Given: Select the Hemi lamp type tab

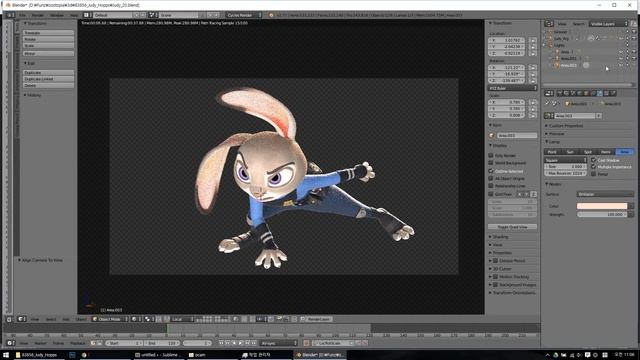Looking at the screenshot, I should click(x=606, y=152).
